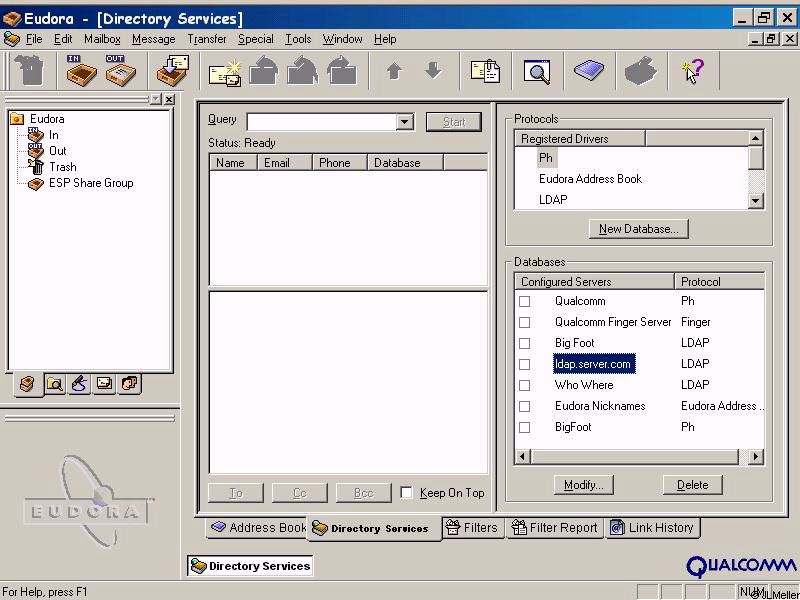Click the down arrow toolbar icon
This screenshot has height=600, width=800.
pos(433,70)
